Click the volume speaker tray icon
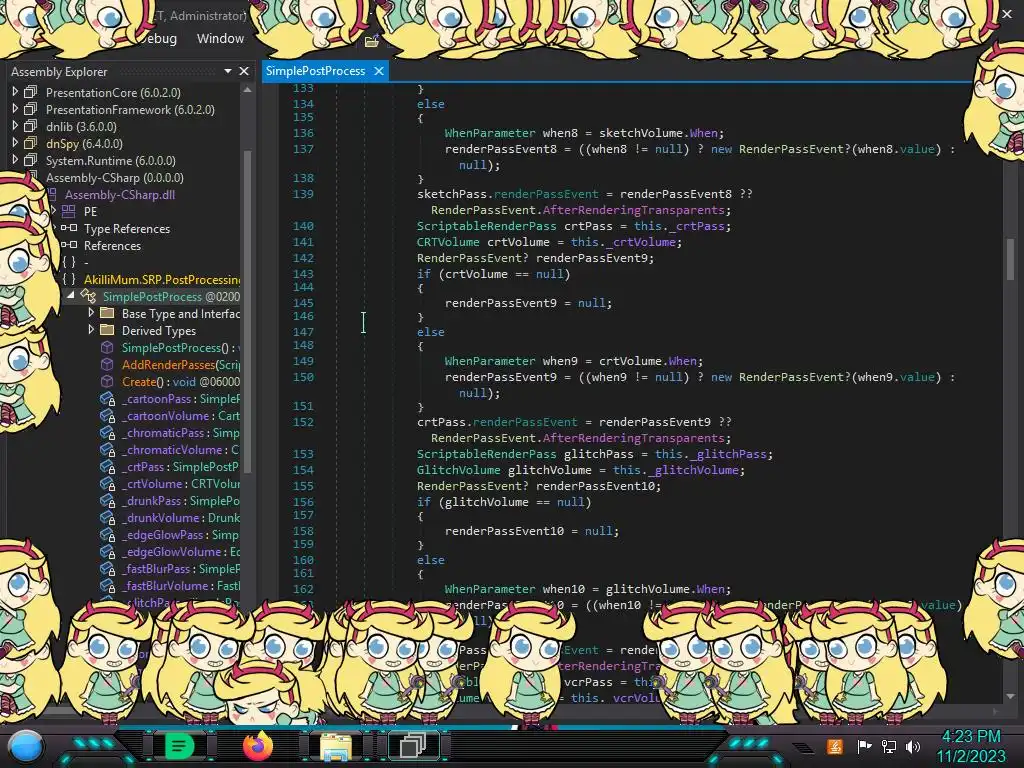 pyautogui.click(x=913, y=746)
